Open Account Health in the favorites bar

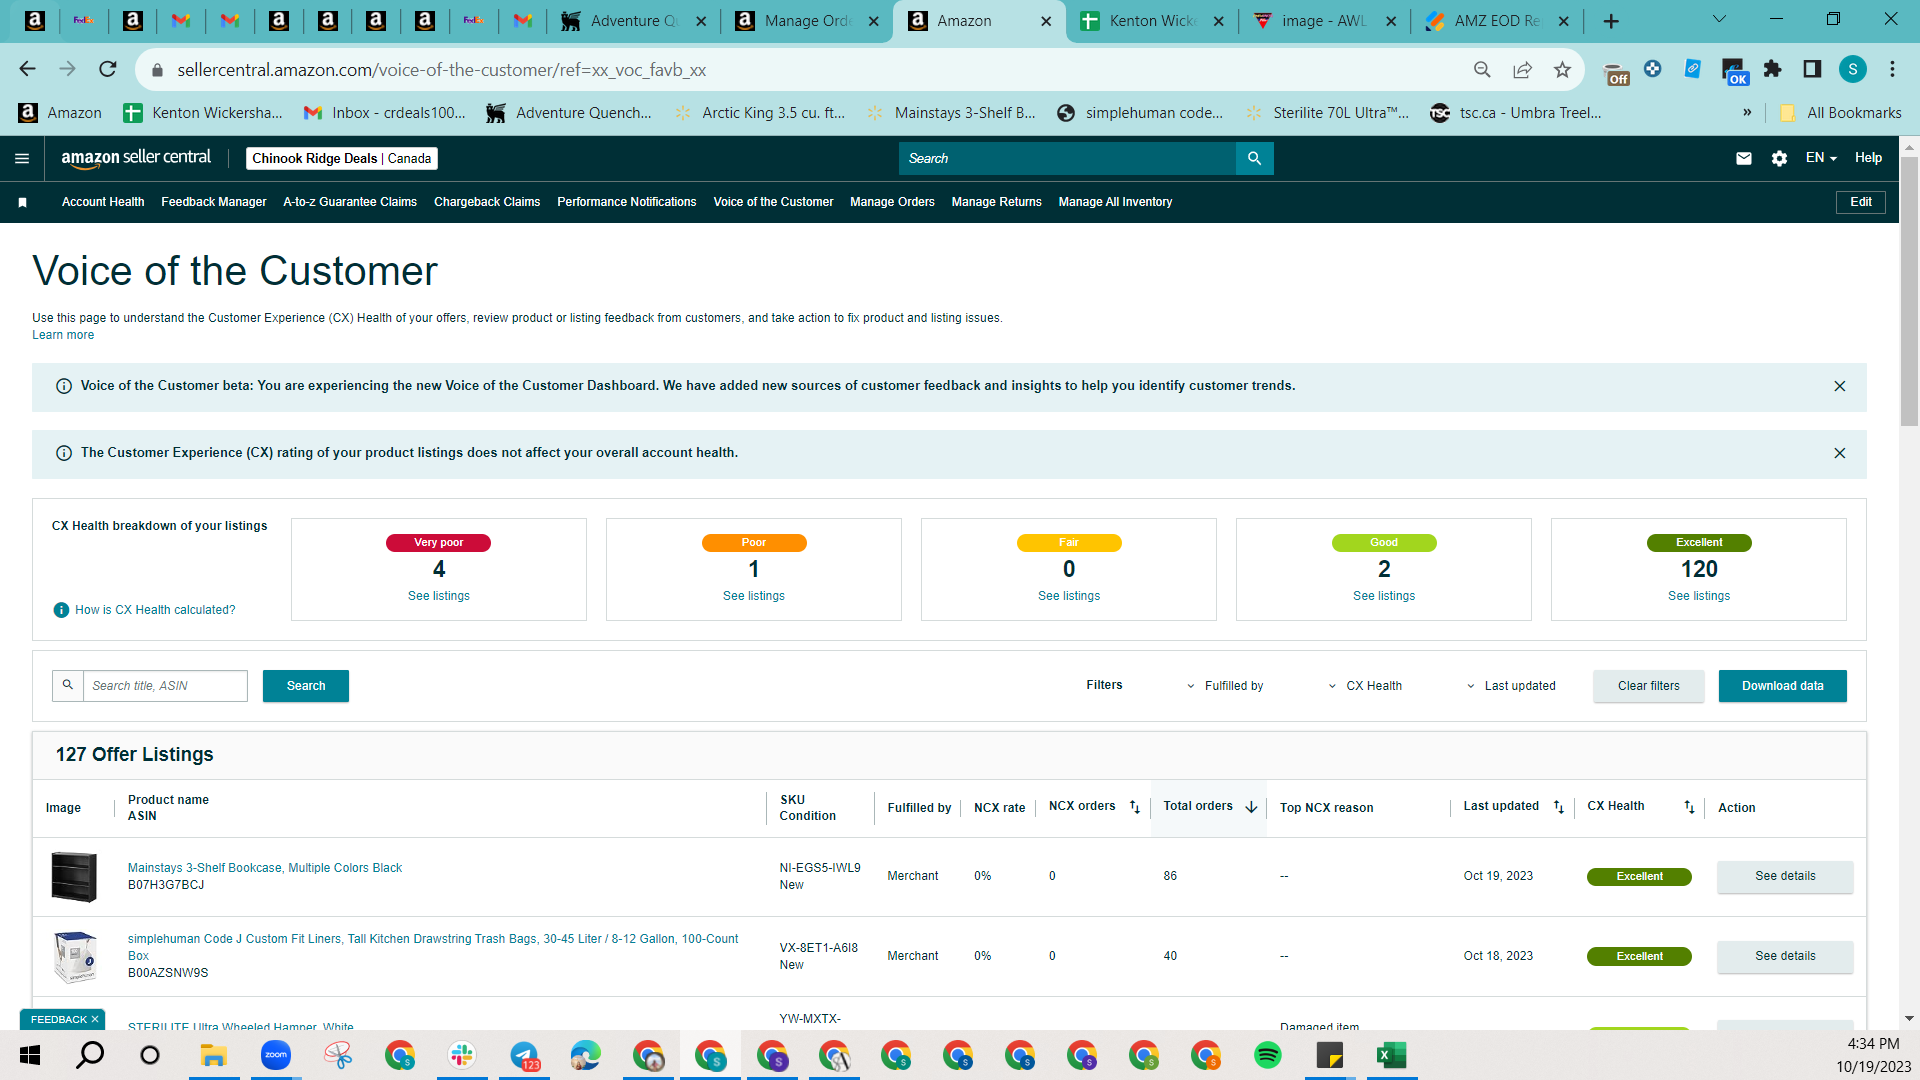point(103,202)
